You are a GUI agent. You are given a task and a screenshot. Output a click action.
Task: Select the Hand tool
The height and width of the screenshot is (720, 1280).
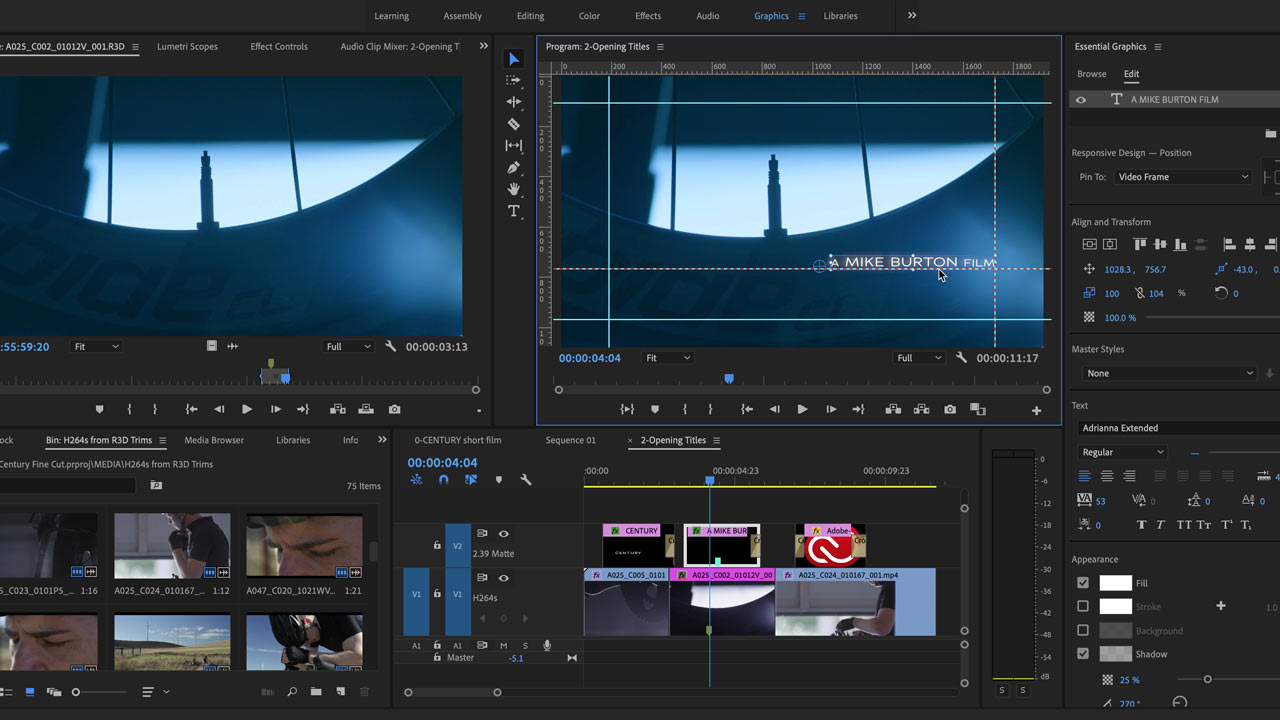[x=513, y=189]
